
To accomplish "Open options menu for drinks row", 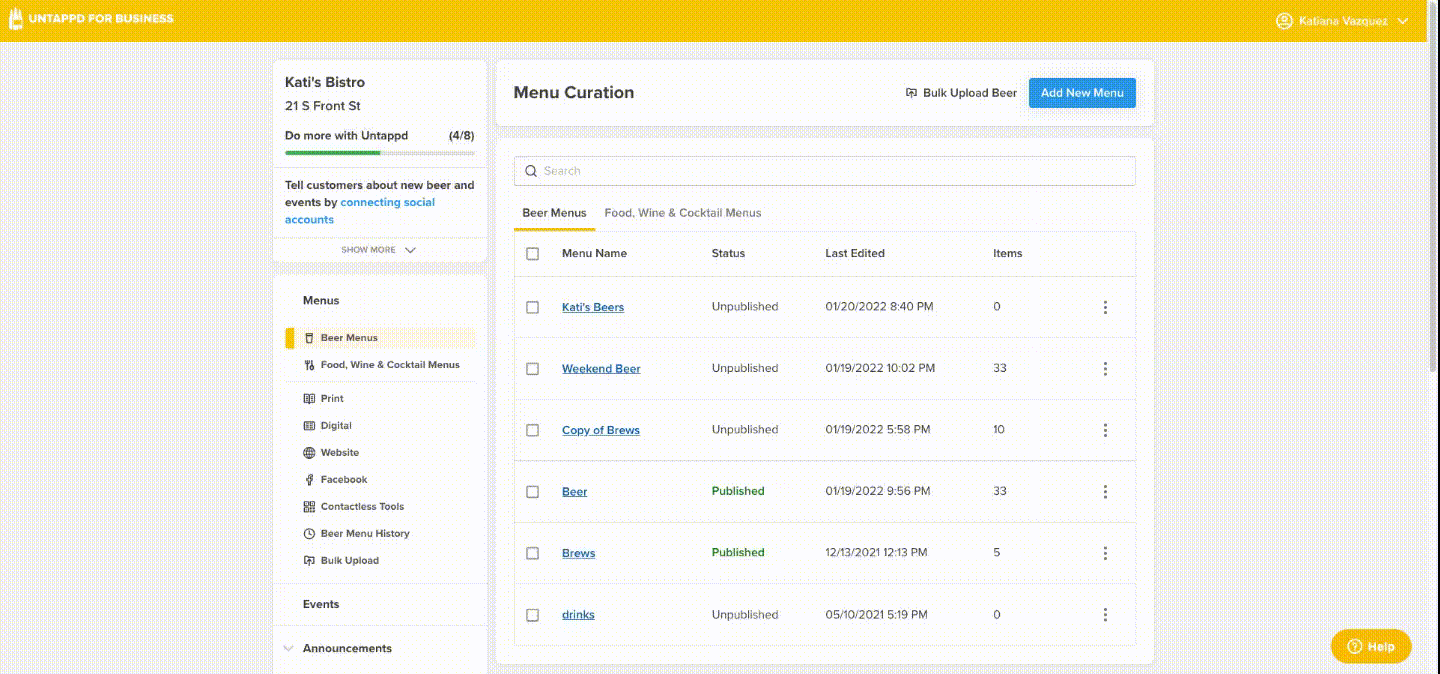I will [x=1105, y=615].
